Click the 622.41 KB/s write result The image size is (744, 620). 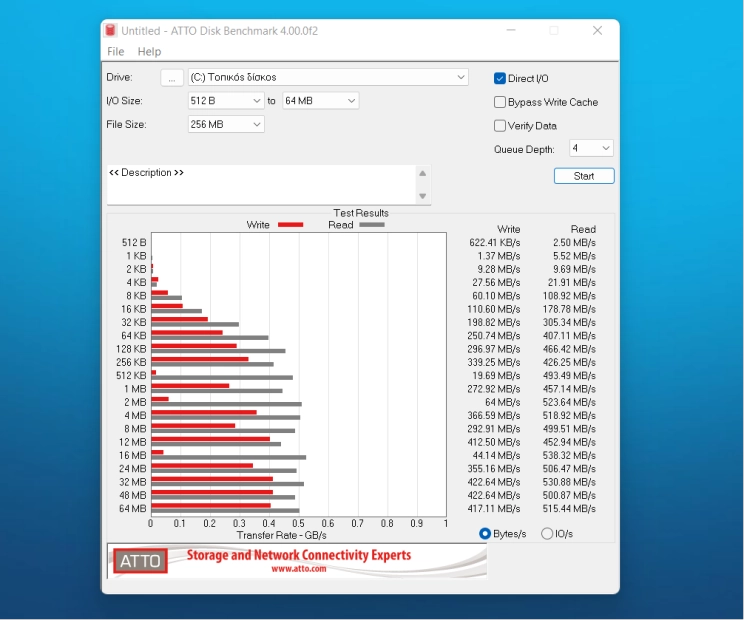tap(494, 242)
